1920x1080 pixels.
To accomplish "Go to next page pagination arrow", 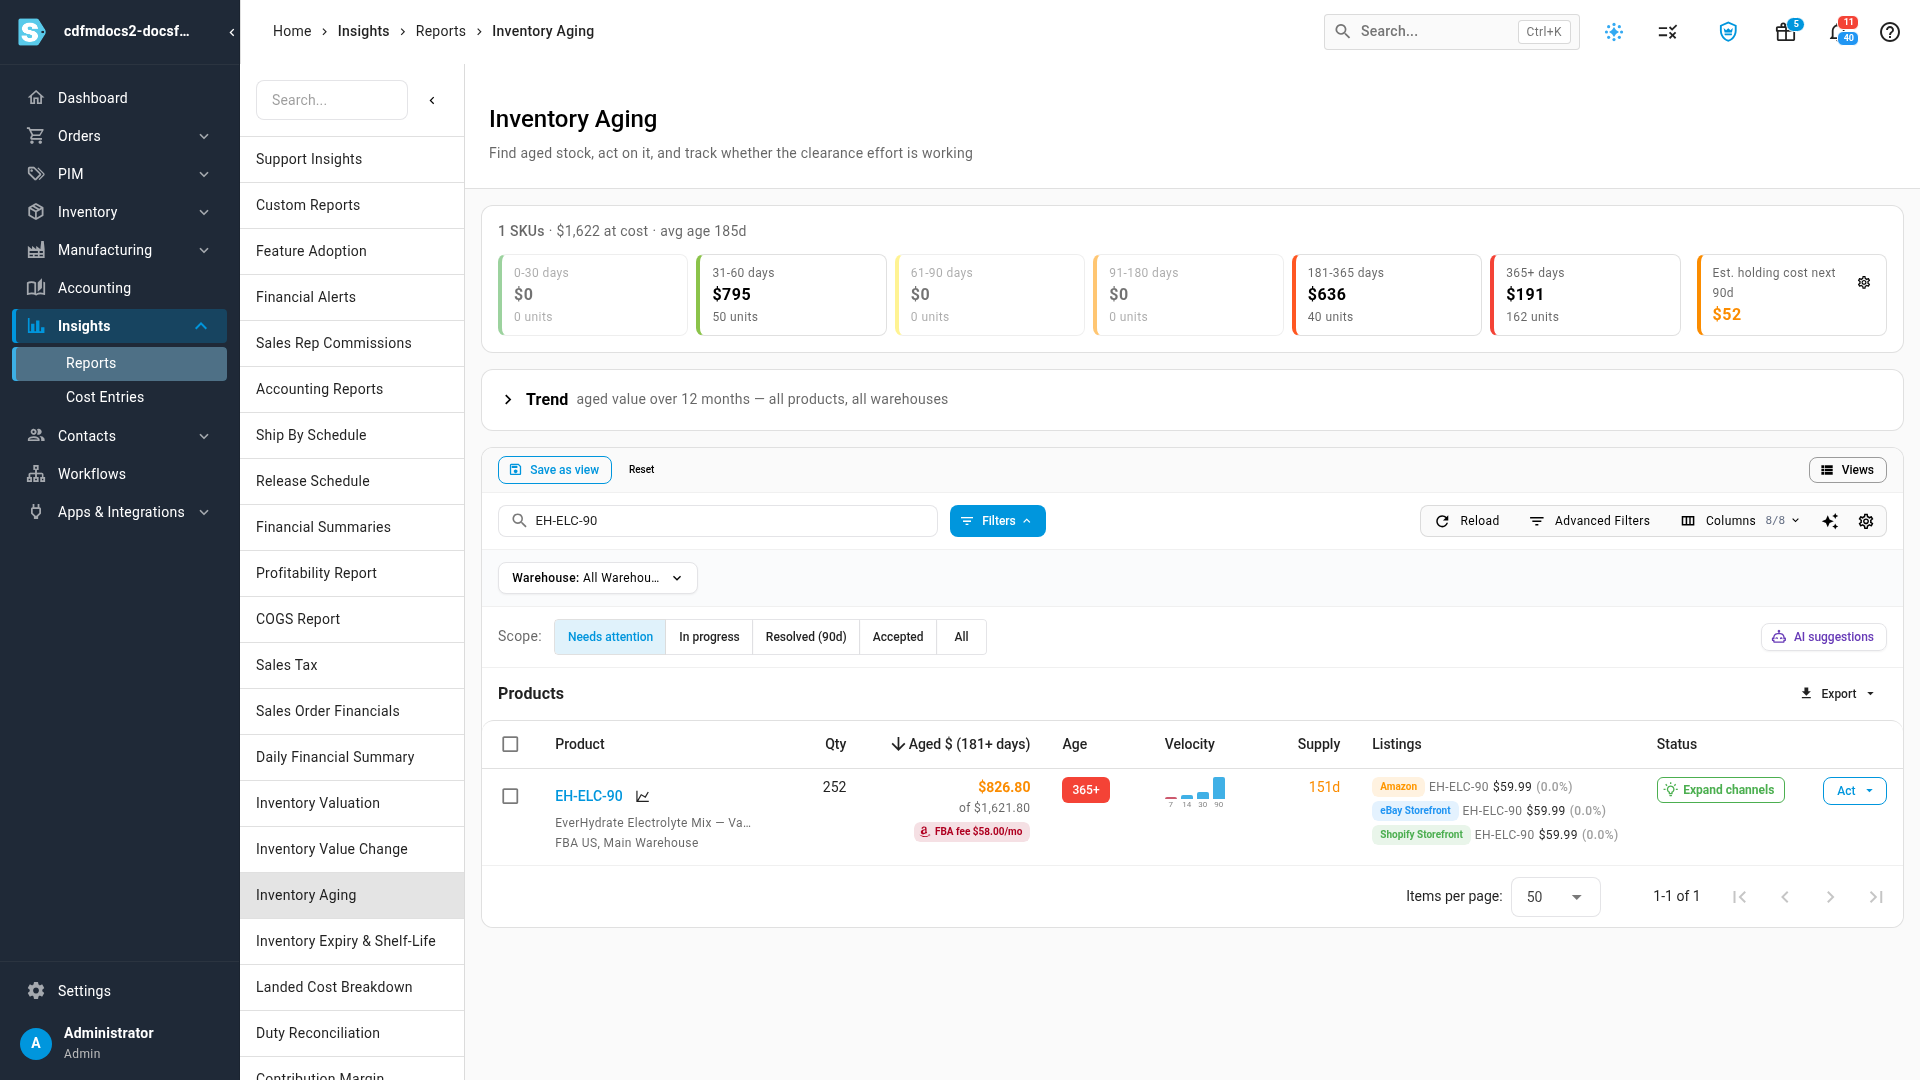I will pyautogui.click(x=1830, y=897).
